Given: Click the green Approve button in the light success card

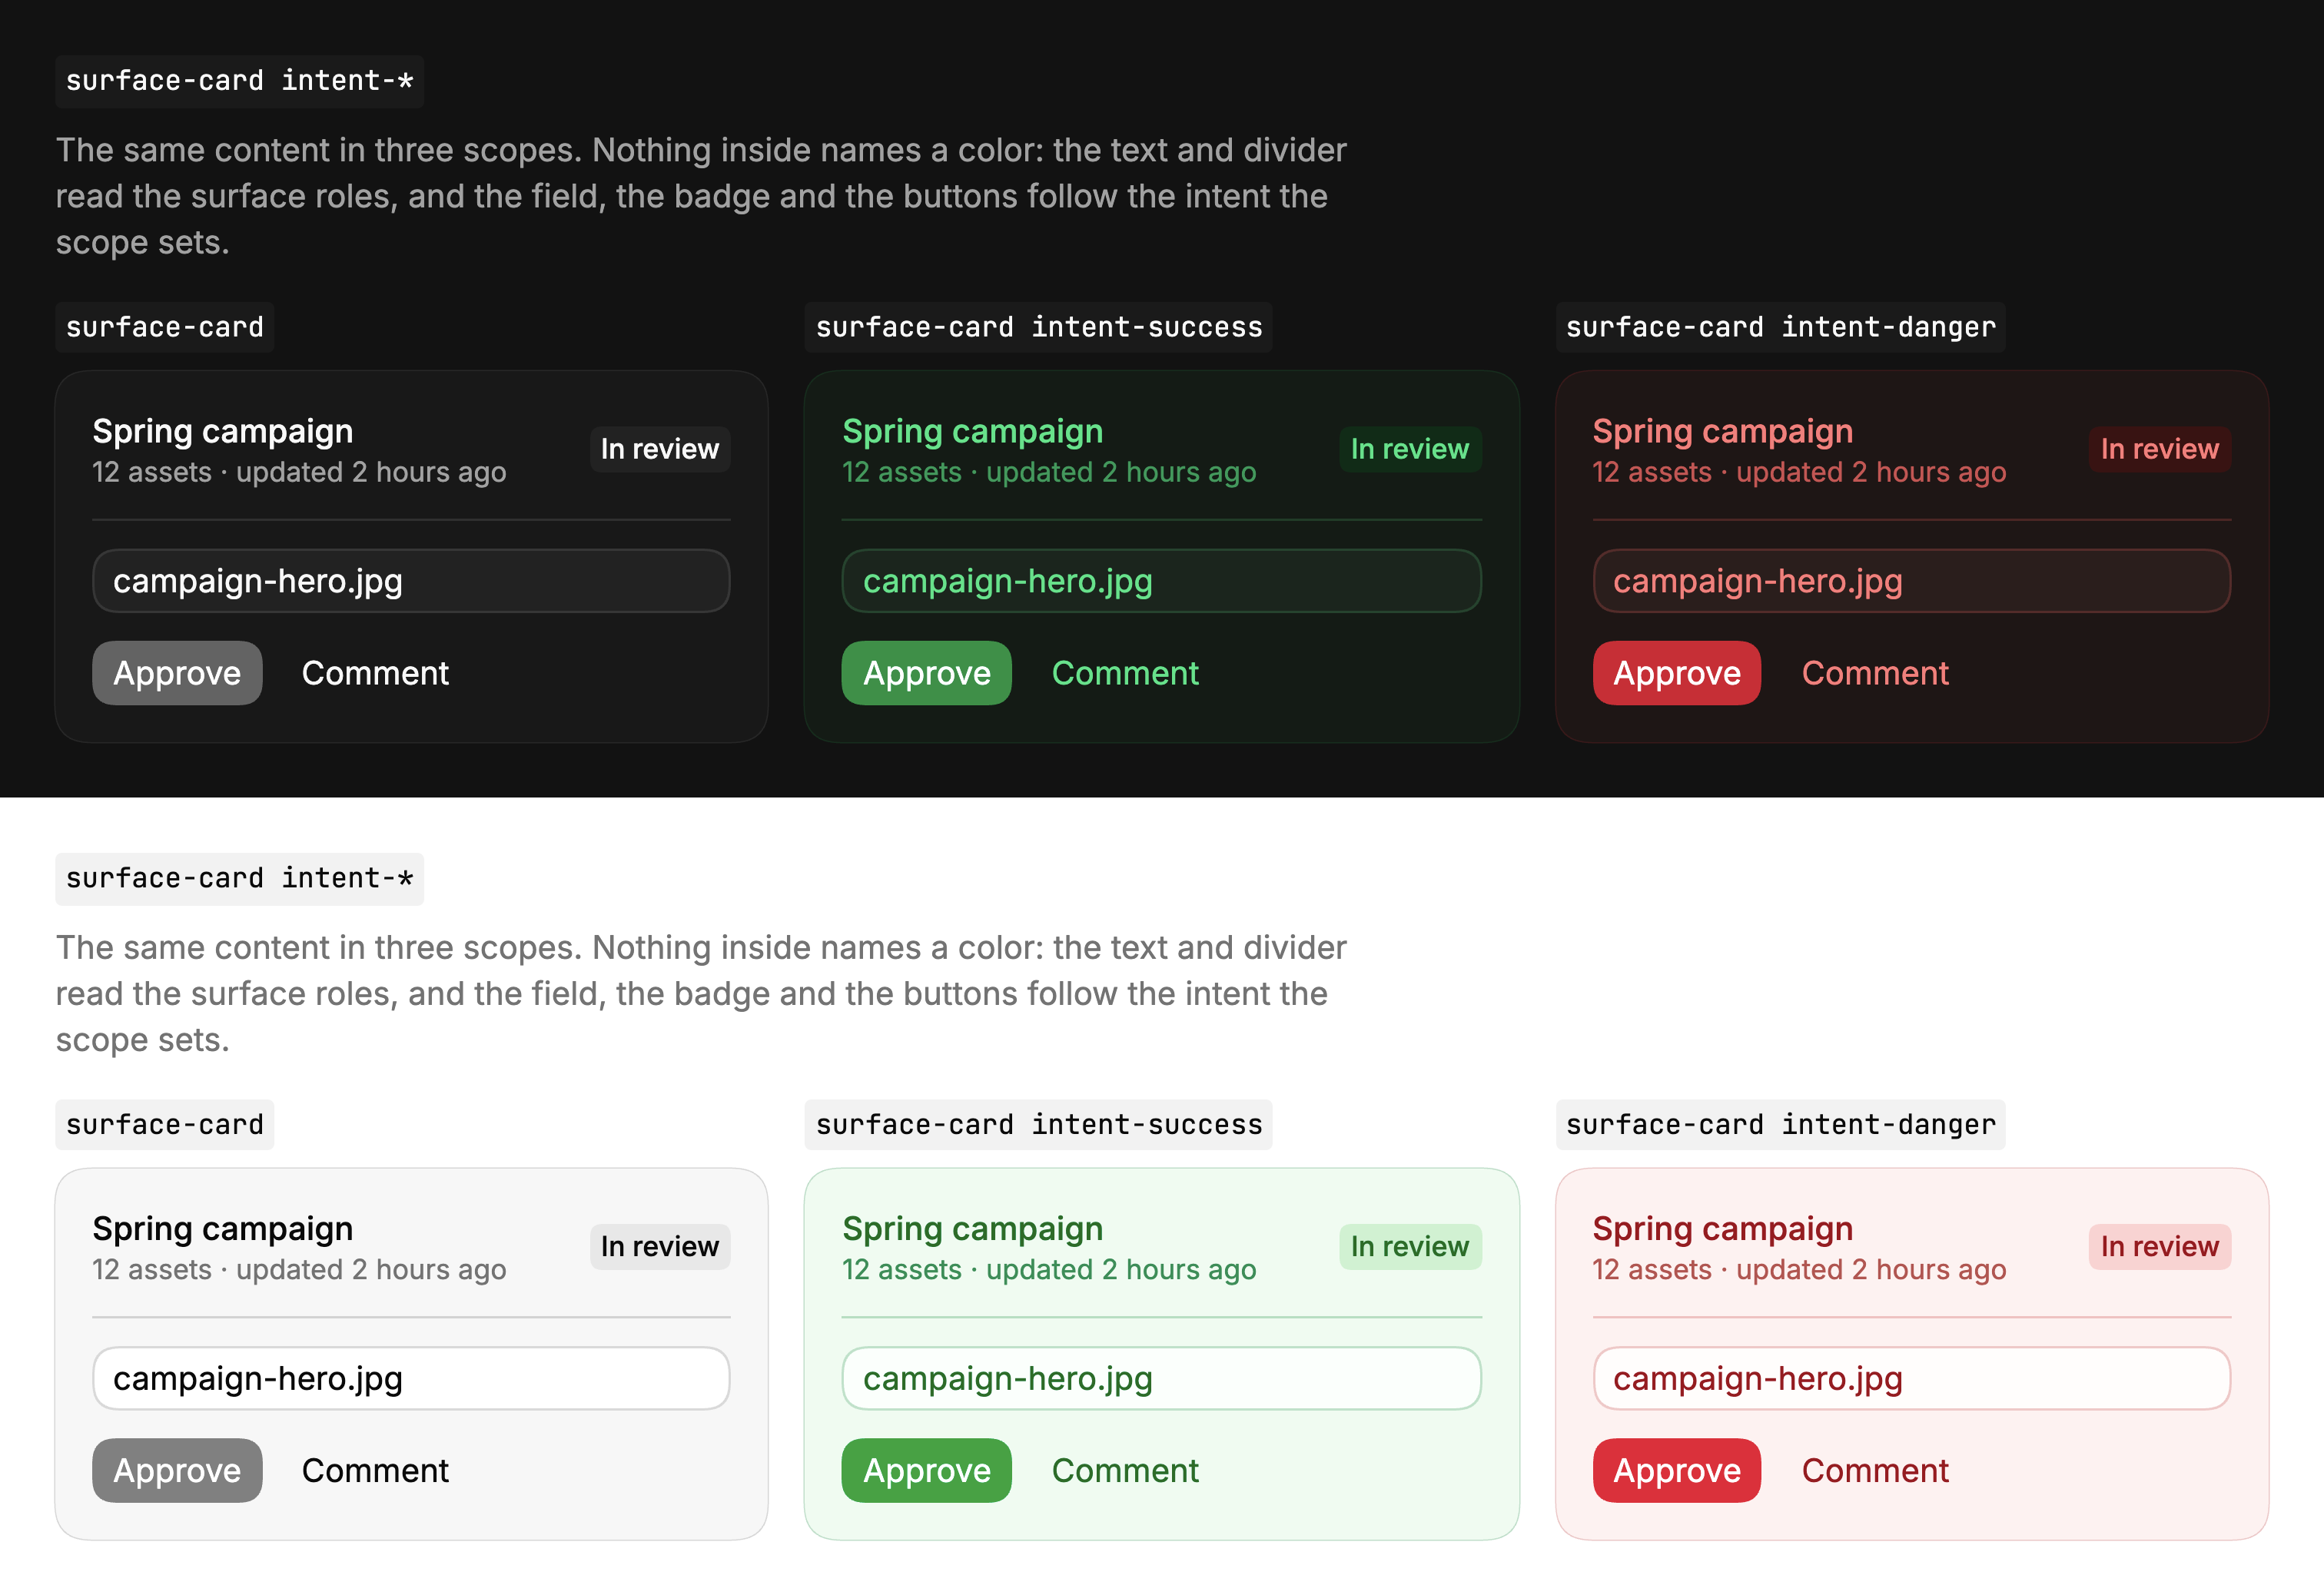Looking at the screenshot, I should pyautogui.click(x=927, y=1470).
